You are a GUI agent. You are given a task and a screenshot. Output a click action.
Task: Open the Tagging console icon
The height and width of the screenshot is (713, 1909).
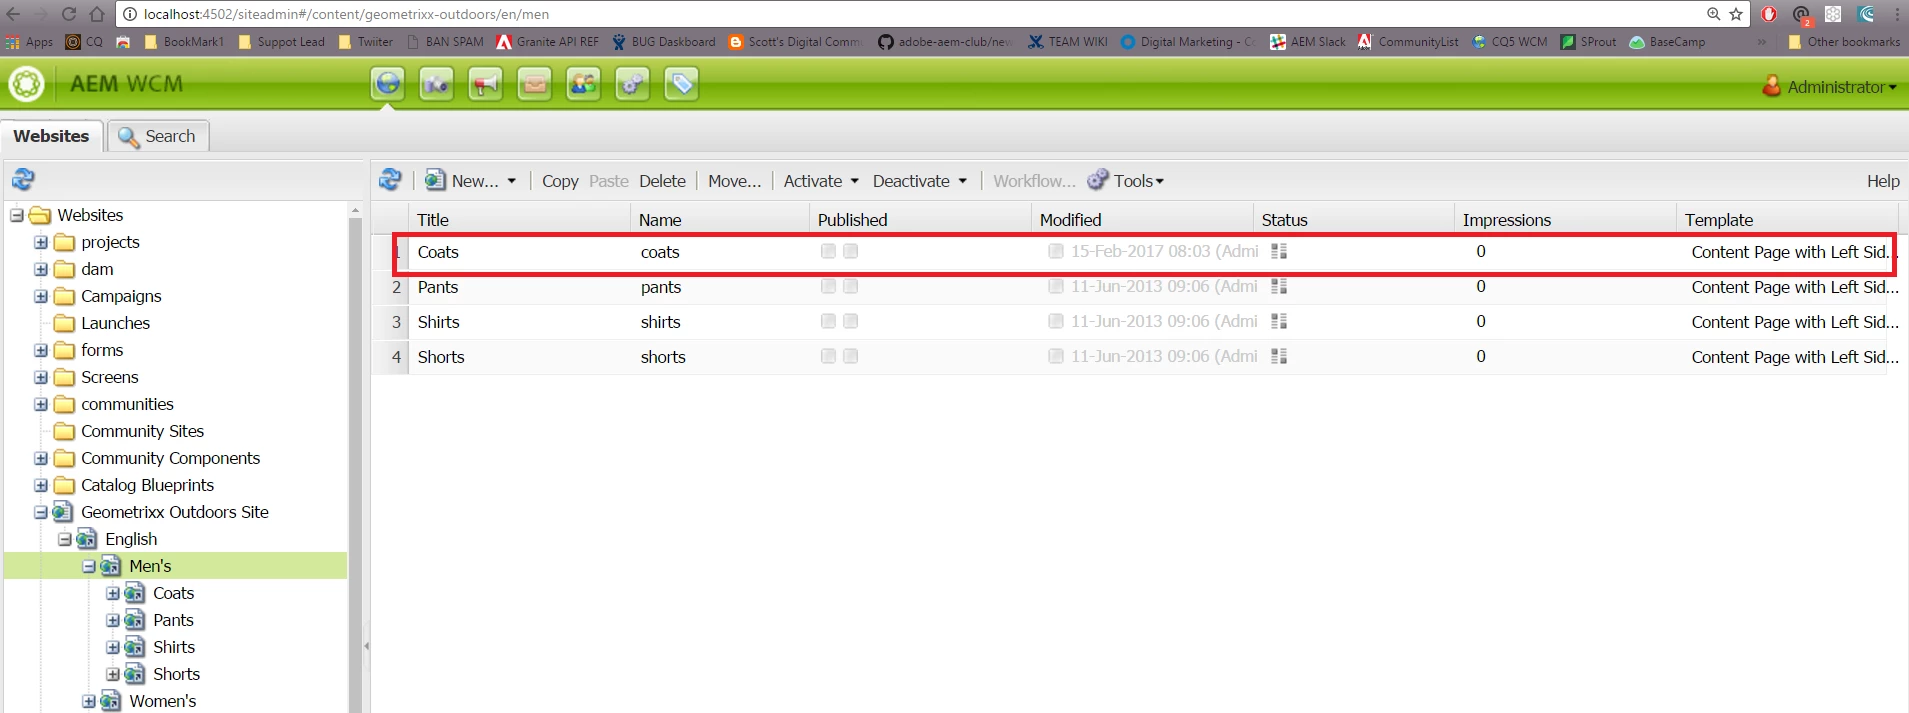pyautogui.click(x=681, y=84)
